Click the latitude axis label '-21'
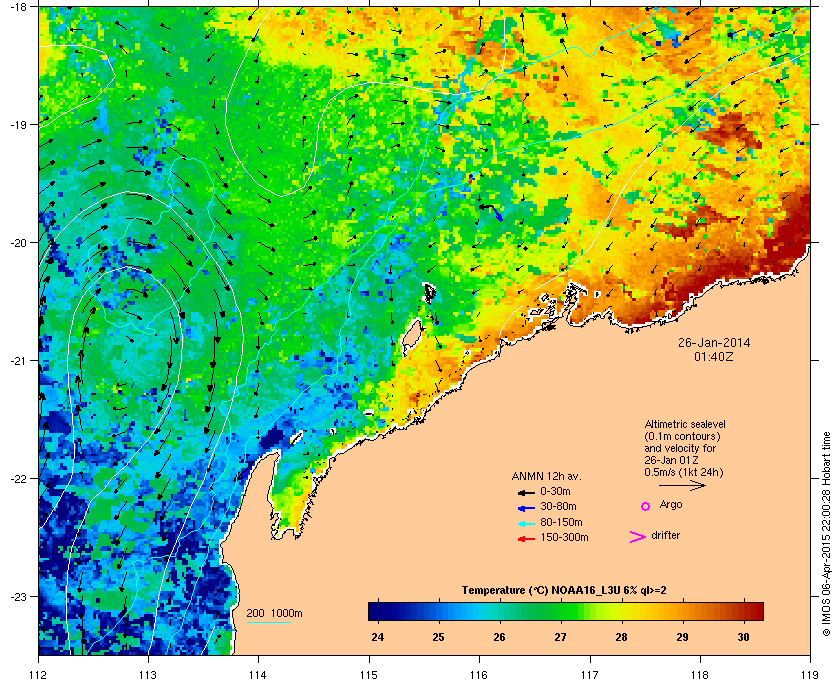This screenshot has width=840, height=680. click(18, 361)
